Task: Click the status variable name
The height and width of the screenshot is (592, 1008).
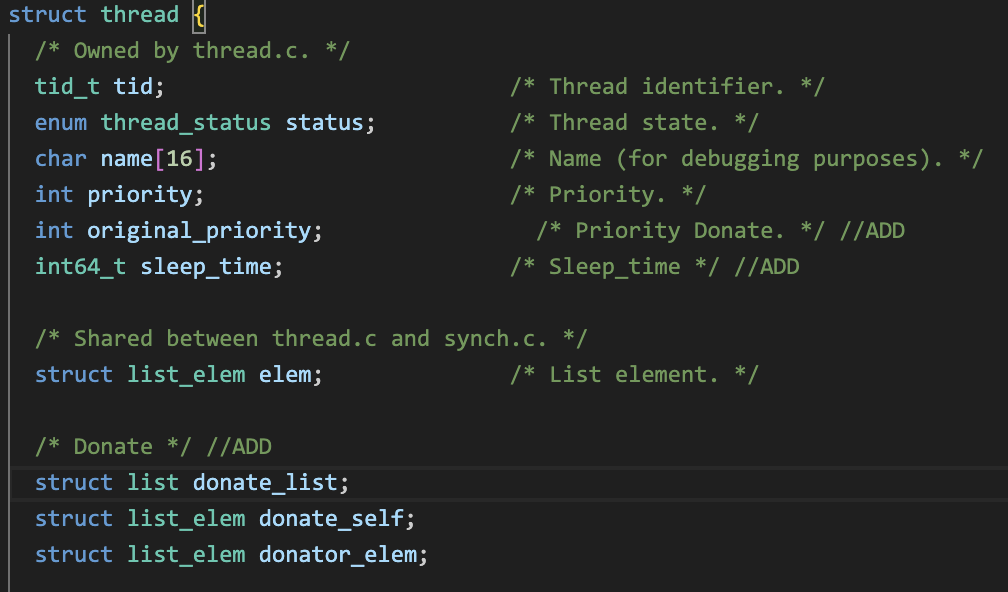Action: coord(325,123)
